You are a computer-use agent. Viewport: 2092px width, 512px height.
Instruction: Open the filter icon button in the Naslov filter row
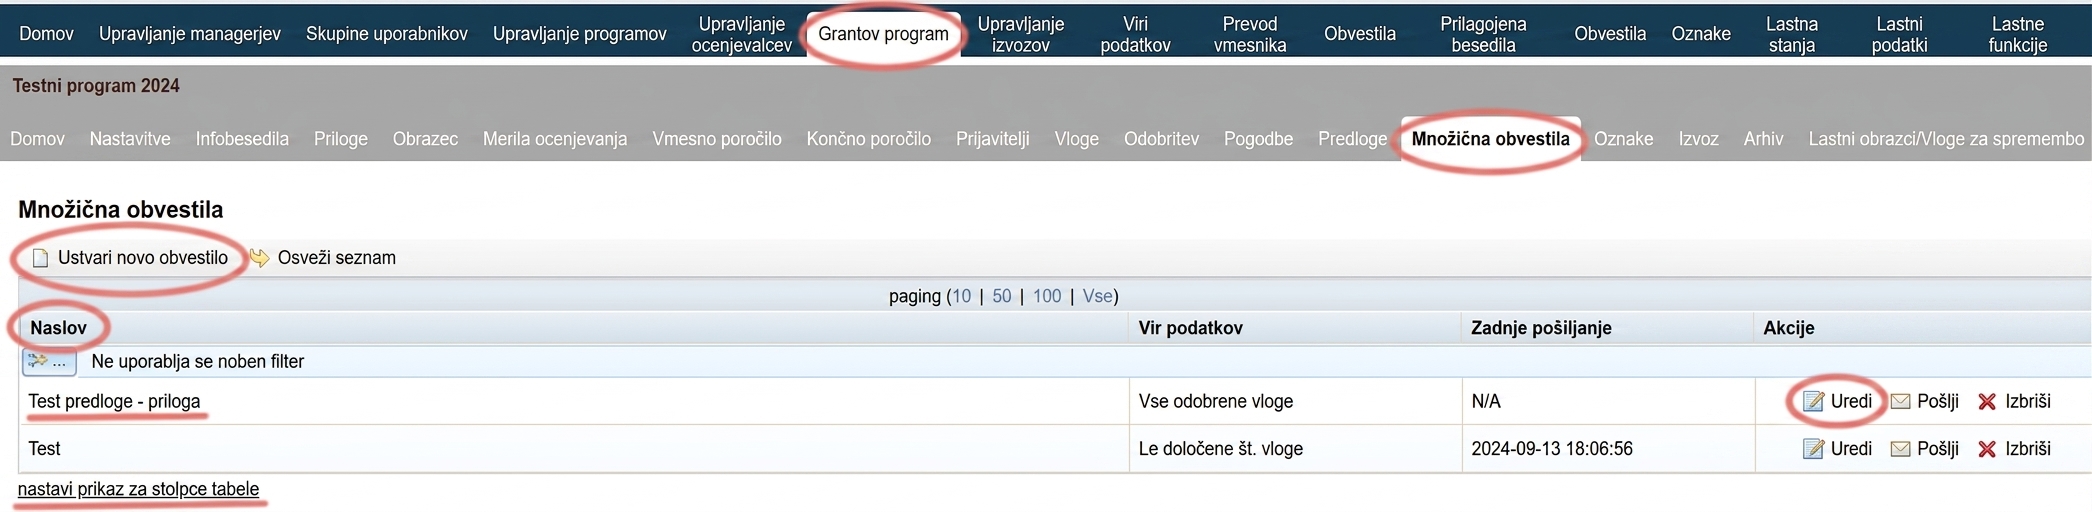(x=49, y=361)
